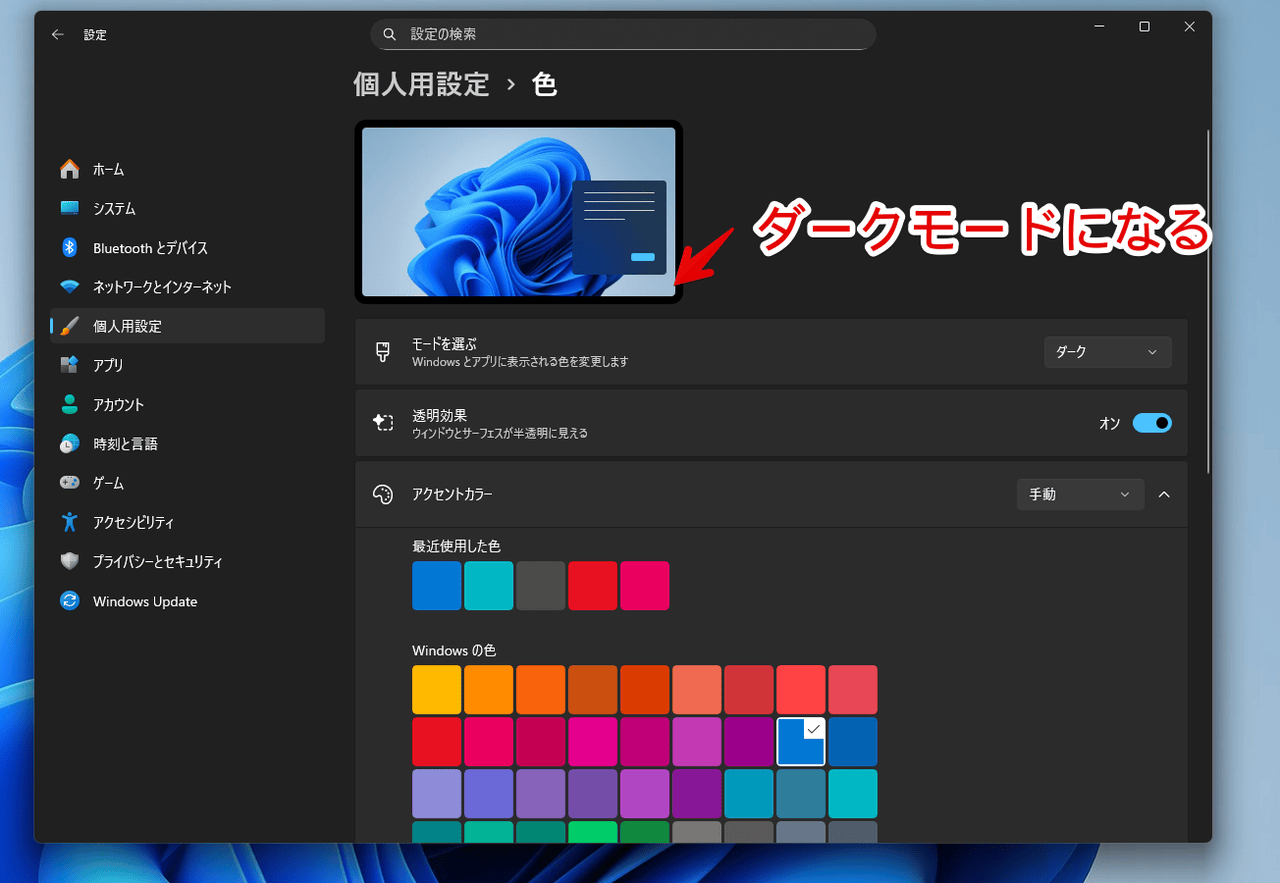Image resolution: width=1280 pixels, height=883 pixels.
Task: Click the settings search field
Action: (623, 34)
